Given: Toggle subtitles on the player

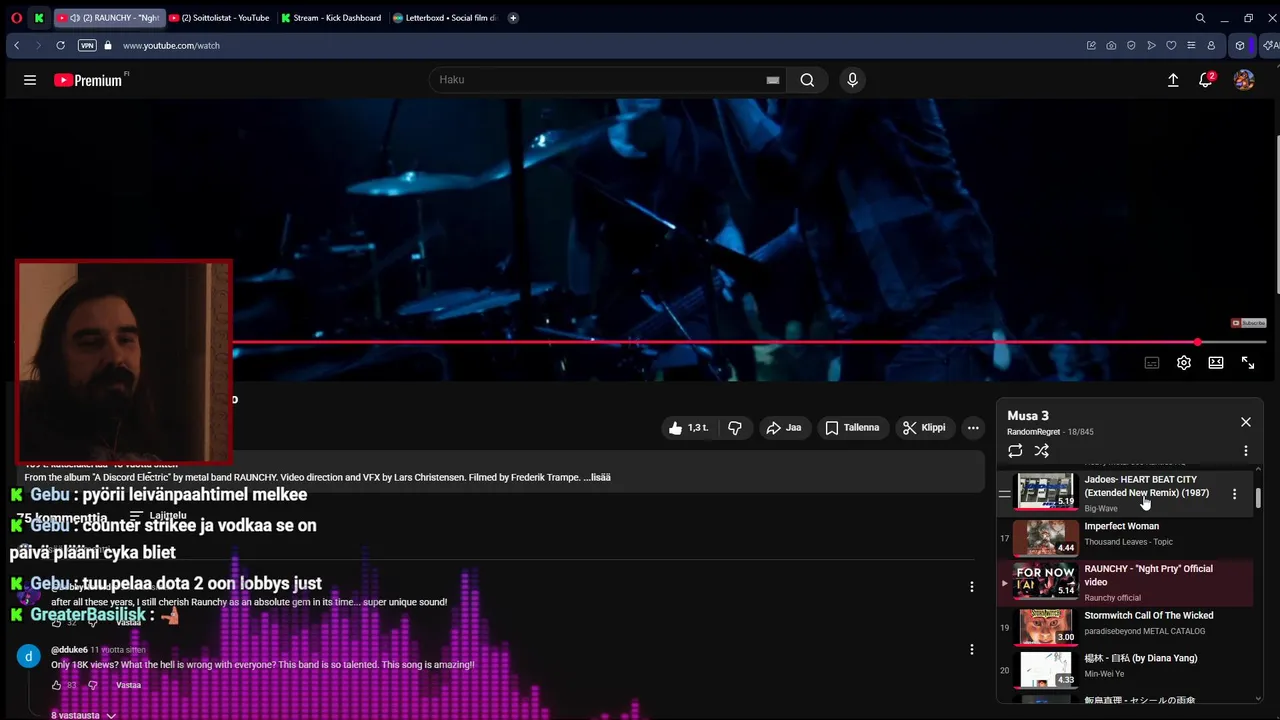Looking at the screenshot, I should (1152, 363).
